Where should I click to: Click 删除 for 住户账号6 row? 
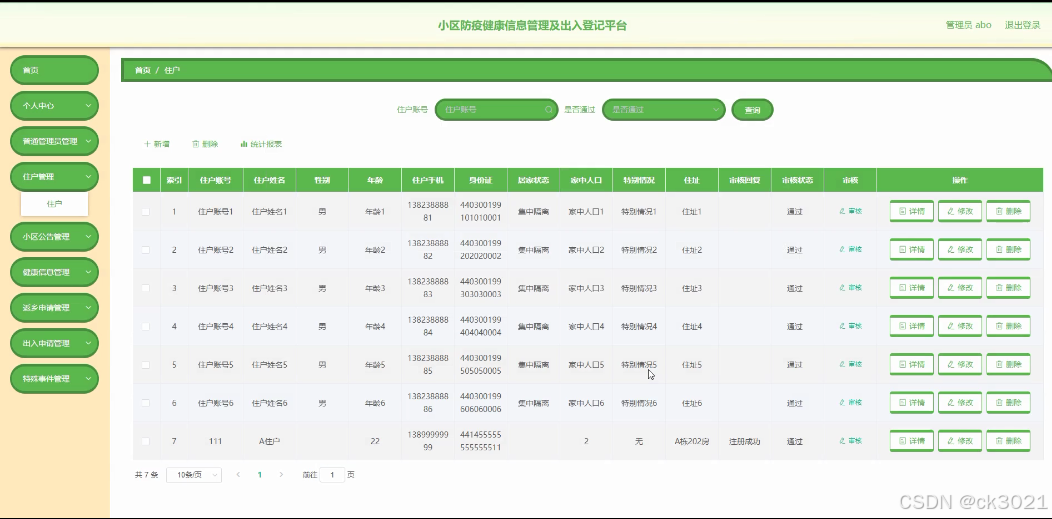pyautogui.click(x=1008, y=402)
